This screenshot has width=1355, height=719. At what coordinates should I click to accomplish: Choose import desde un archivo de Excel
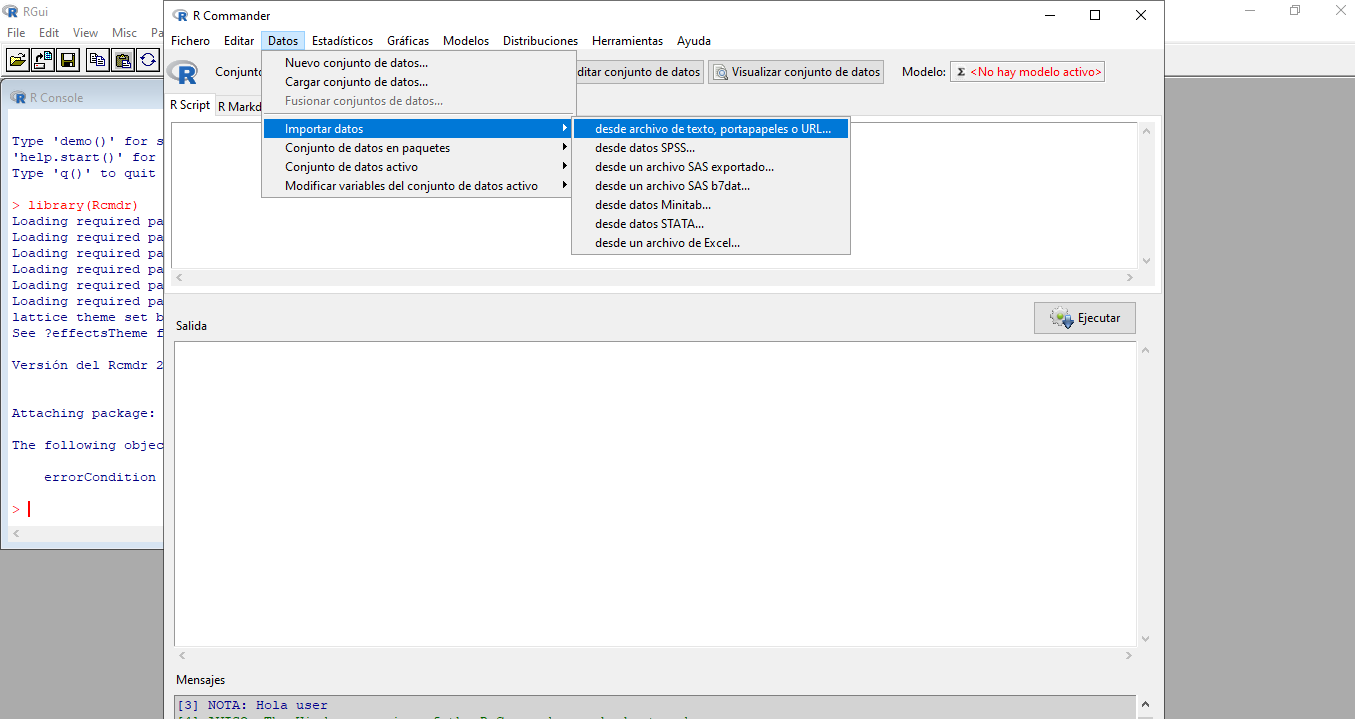[x=667, y=243]
